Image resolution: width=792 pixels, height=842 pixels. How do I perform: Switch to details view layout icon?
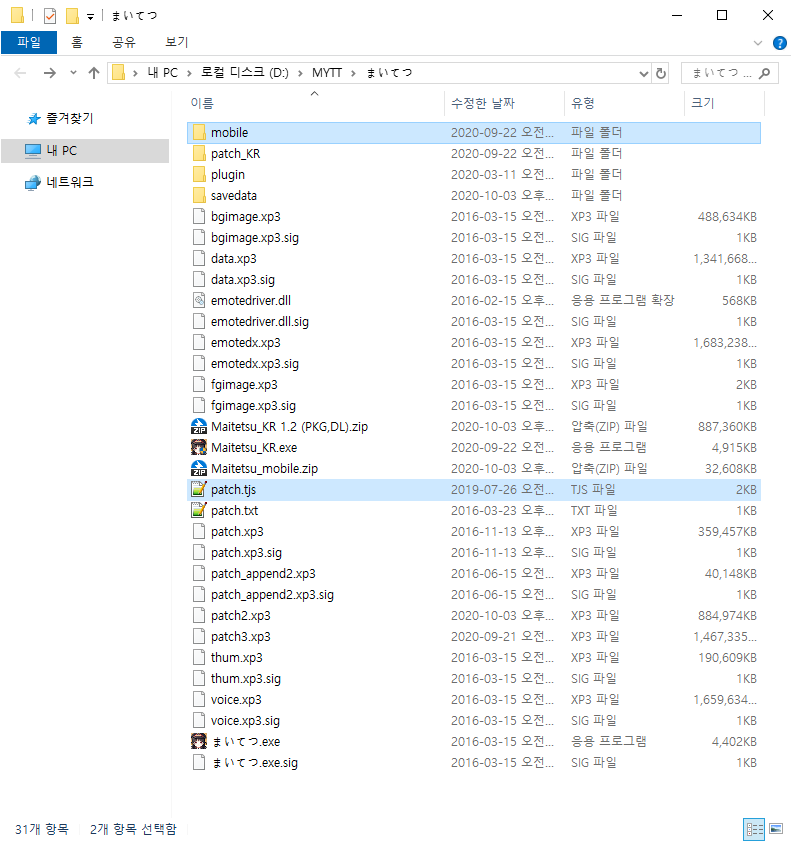click(x=754, y=829)
